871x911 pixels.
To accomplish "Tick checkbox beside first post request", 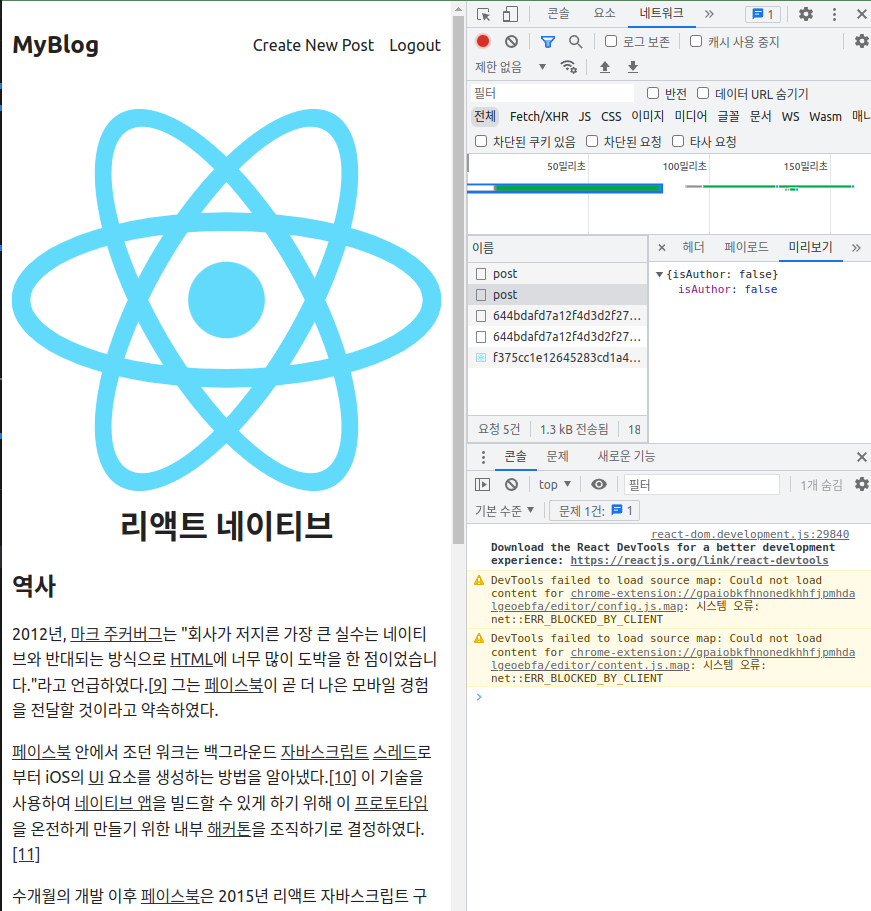I will pyautogui.click(x=481, y=274).
